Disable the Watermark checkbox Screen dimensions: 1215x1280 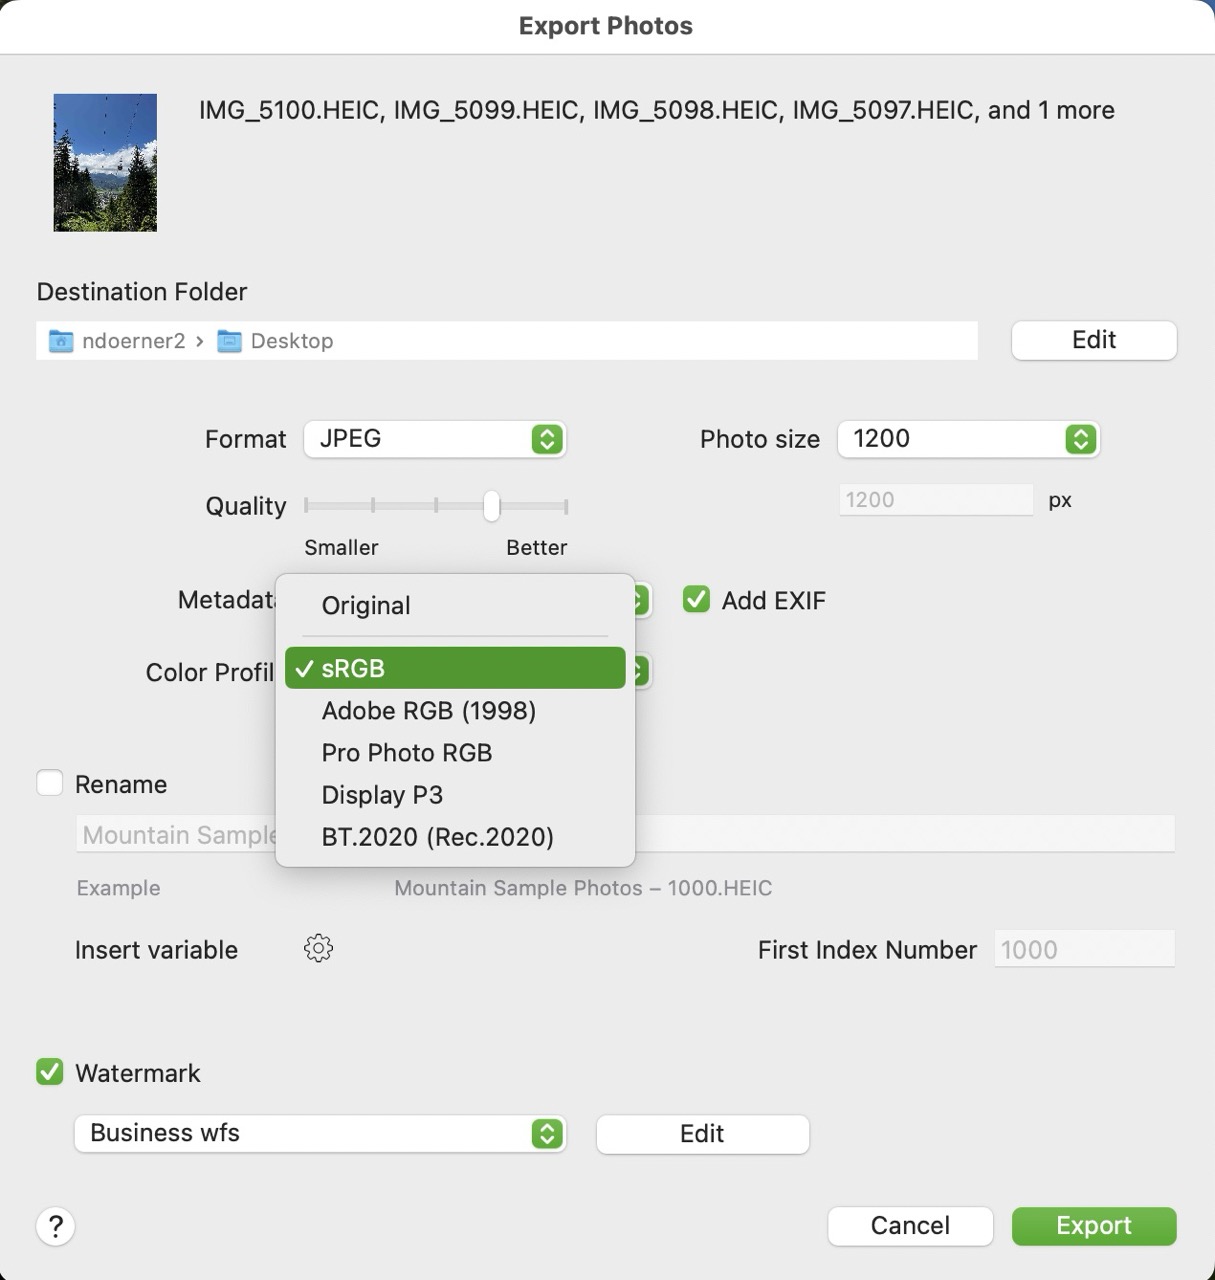tap(48, 1072)
